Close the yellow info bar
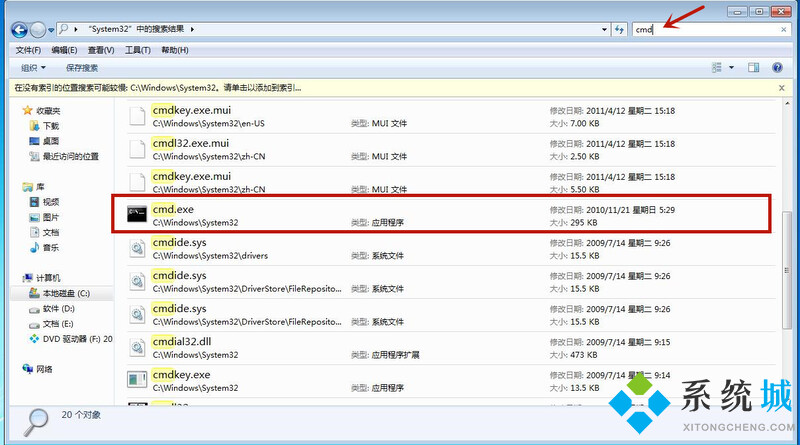This screenshot has width=800, height=445. click(782, 88)
